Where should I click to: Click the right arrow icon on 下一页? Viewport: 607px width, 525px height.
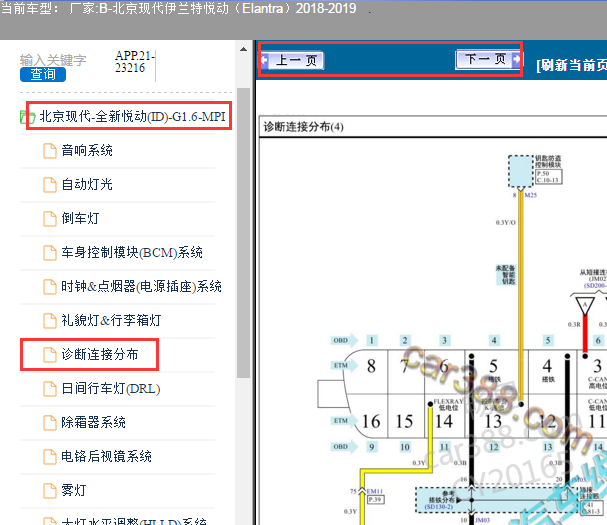[516, 59]
